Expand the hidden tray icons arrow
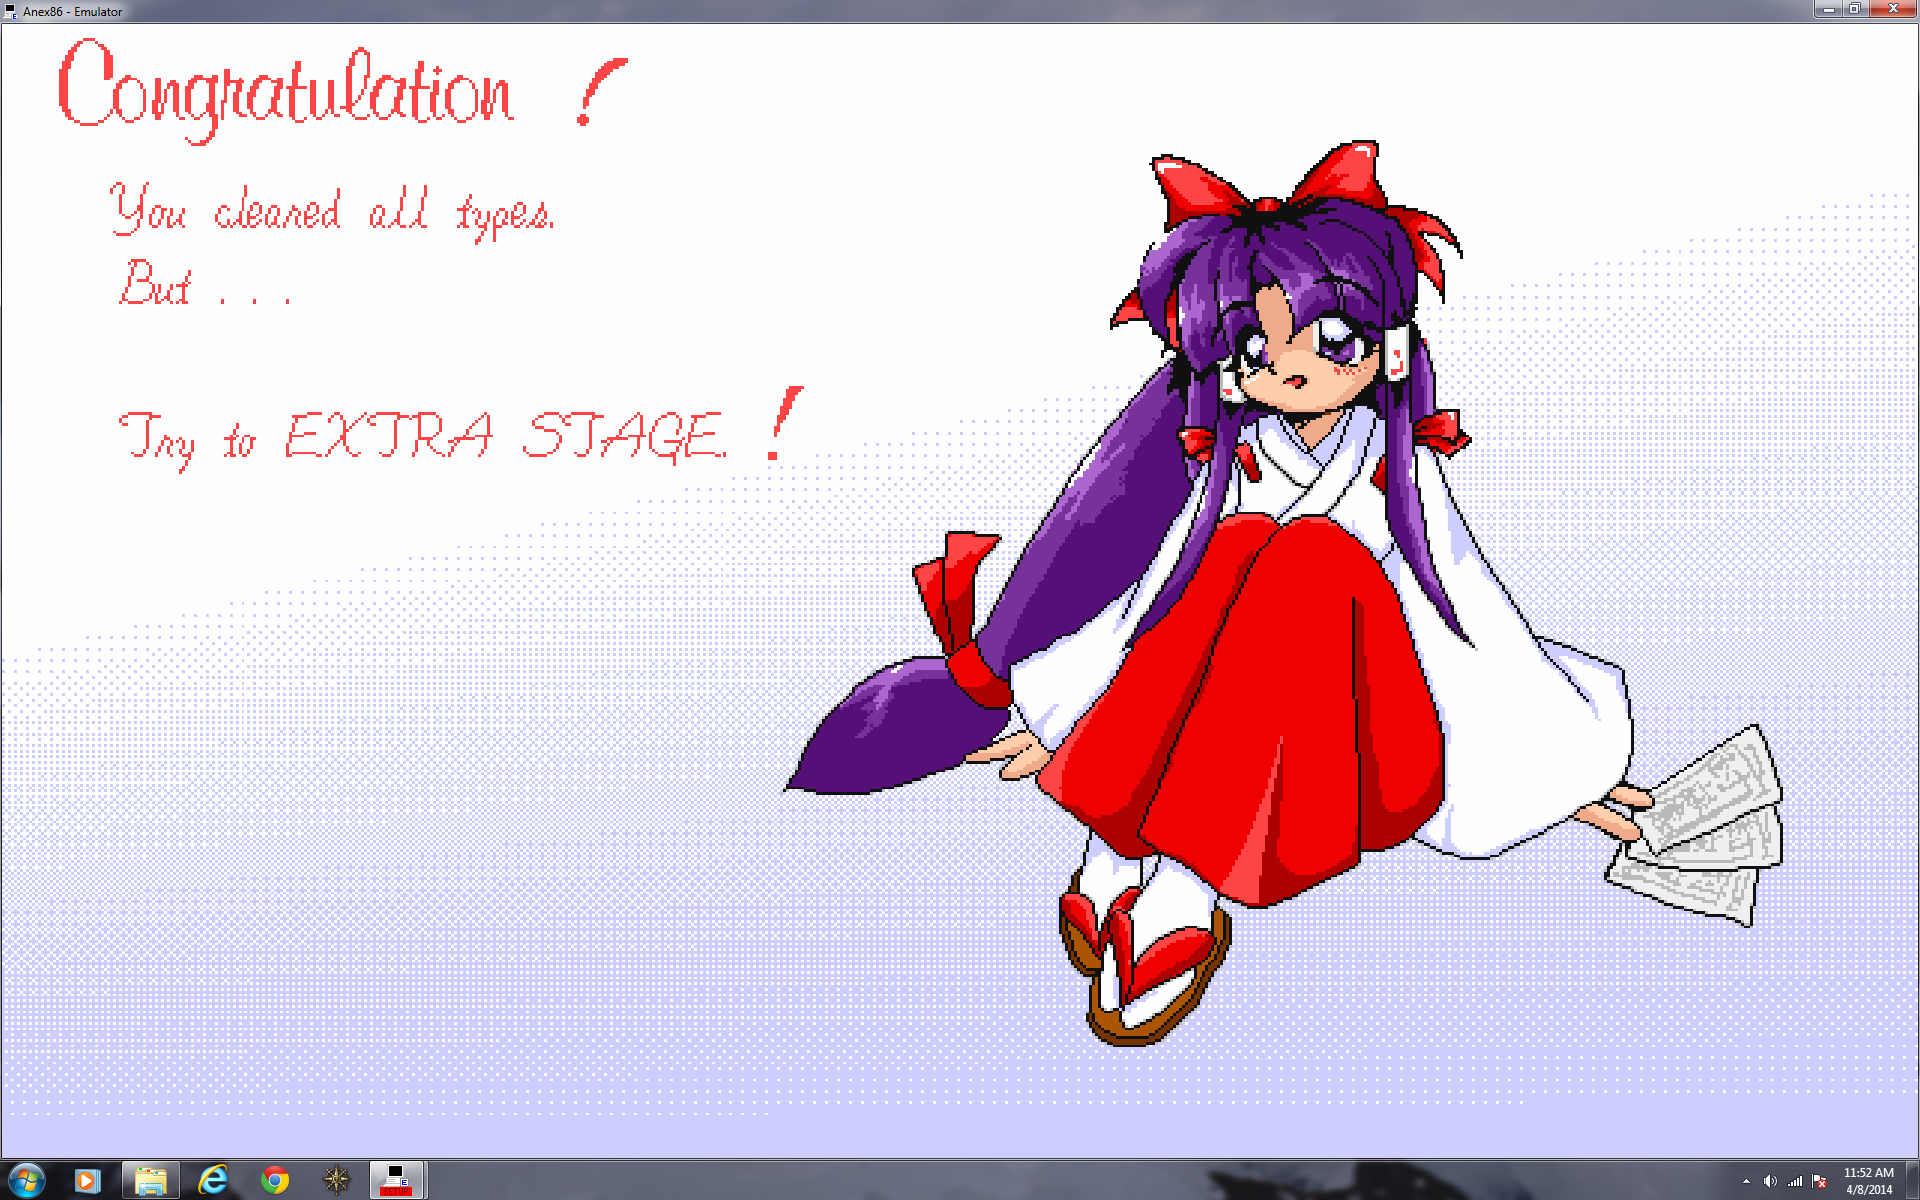 click(x=1746, y=1181)
